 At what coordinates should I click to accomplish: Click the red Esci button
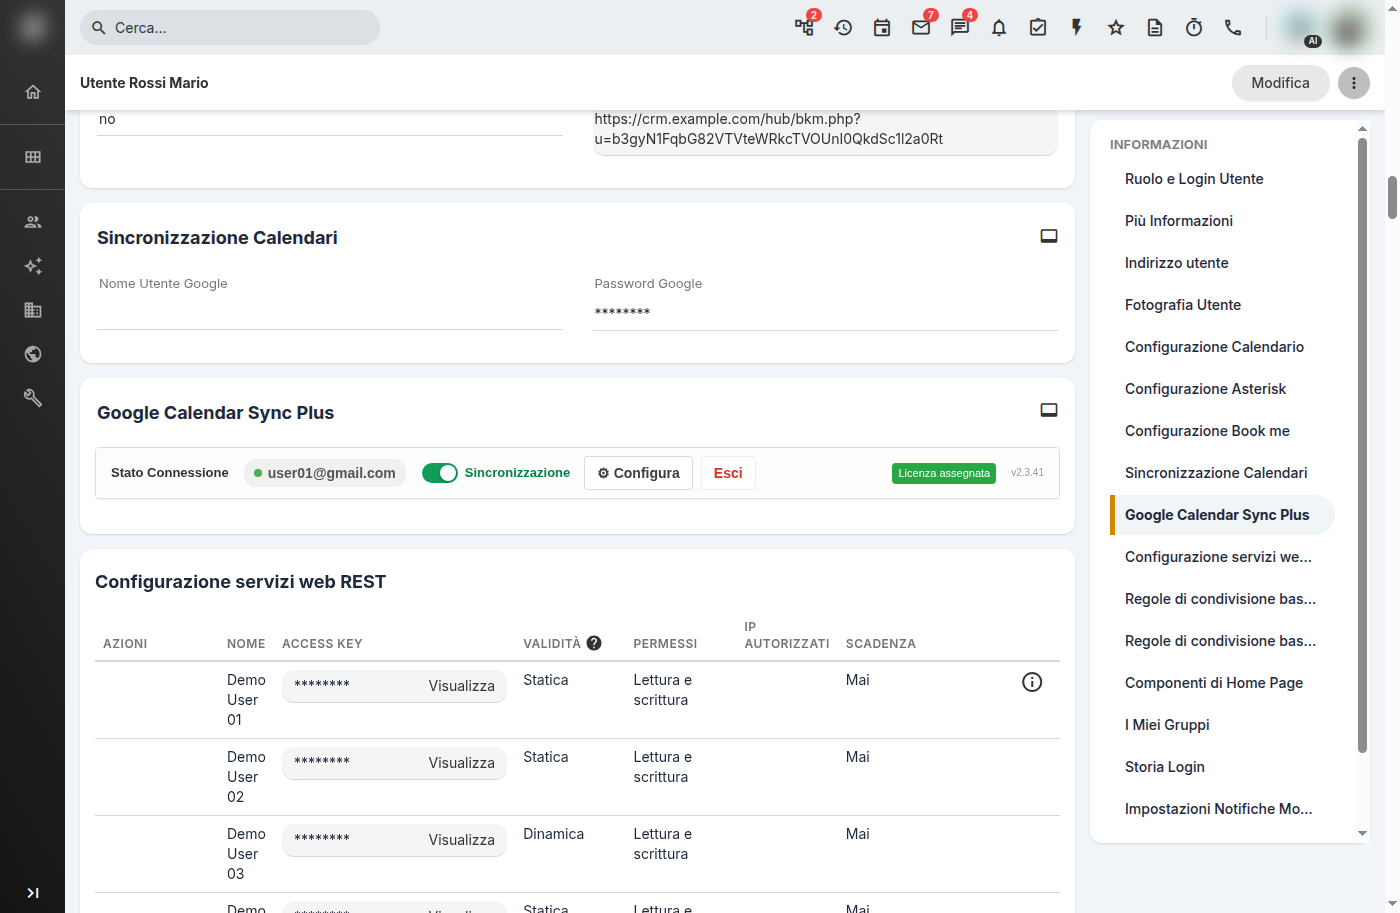pos(728,473)
